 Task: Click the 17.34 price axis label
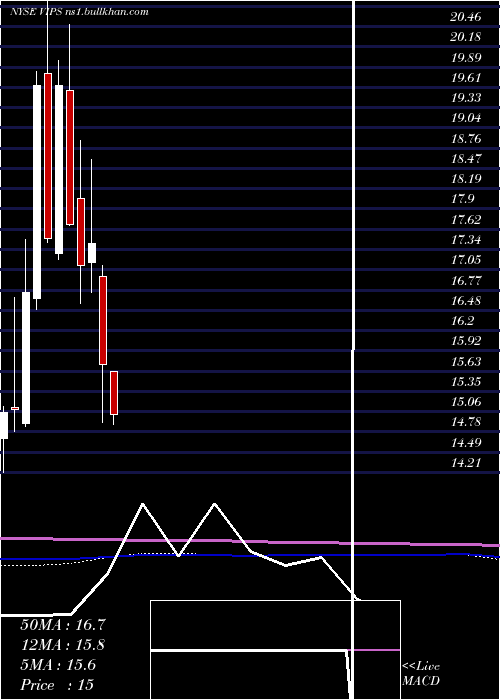pos(466,241)
